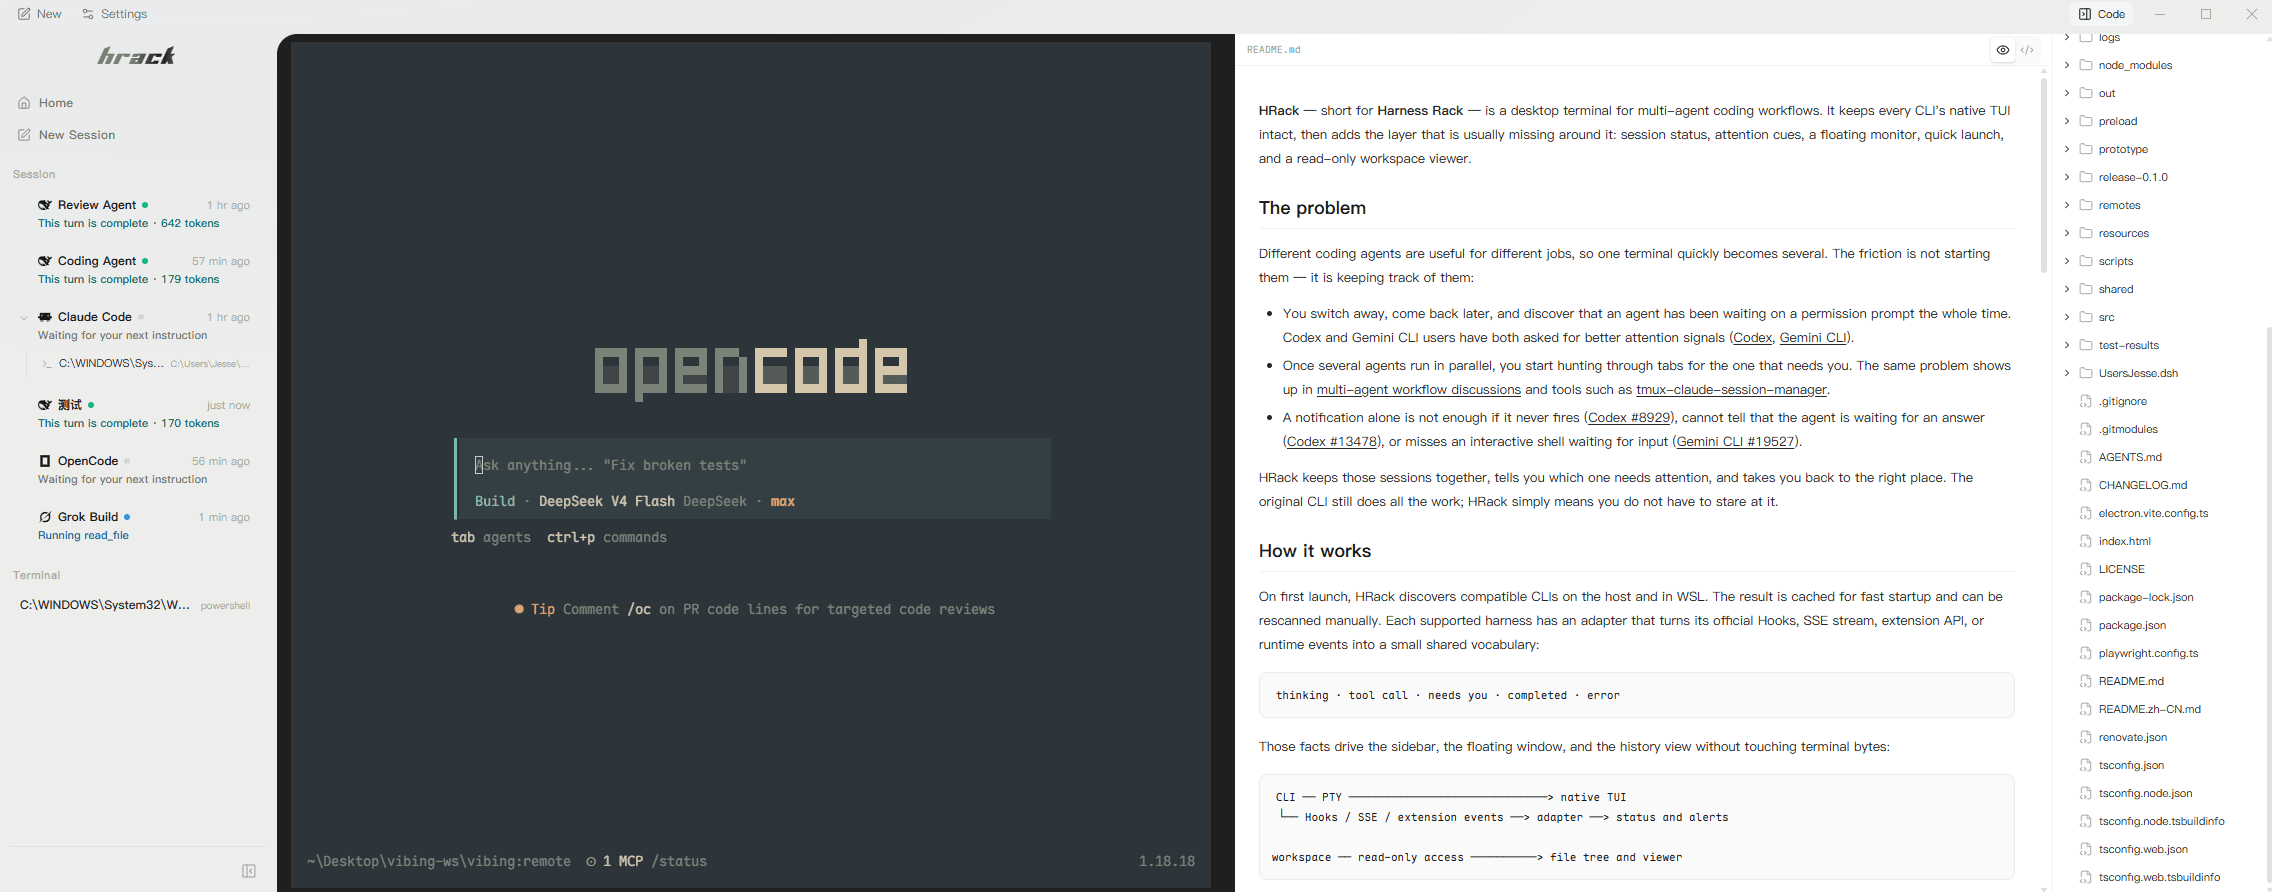Click the package.json file icon
Screen dimensions: 2272x892
click(x=2086, y=625)
